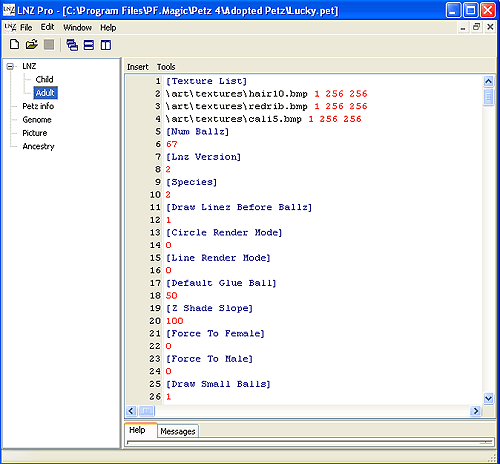Restore the inner document window
This screenshot has height=464, width=500.
[x=476, y=27]
